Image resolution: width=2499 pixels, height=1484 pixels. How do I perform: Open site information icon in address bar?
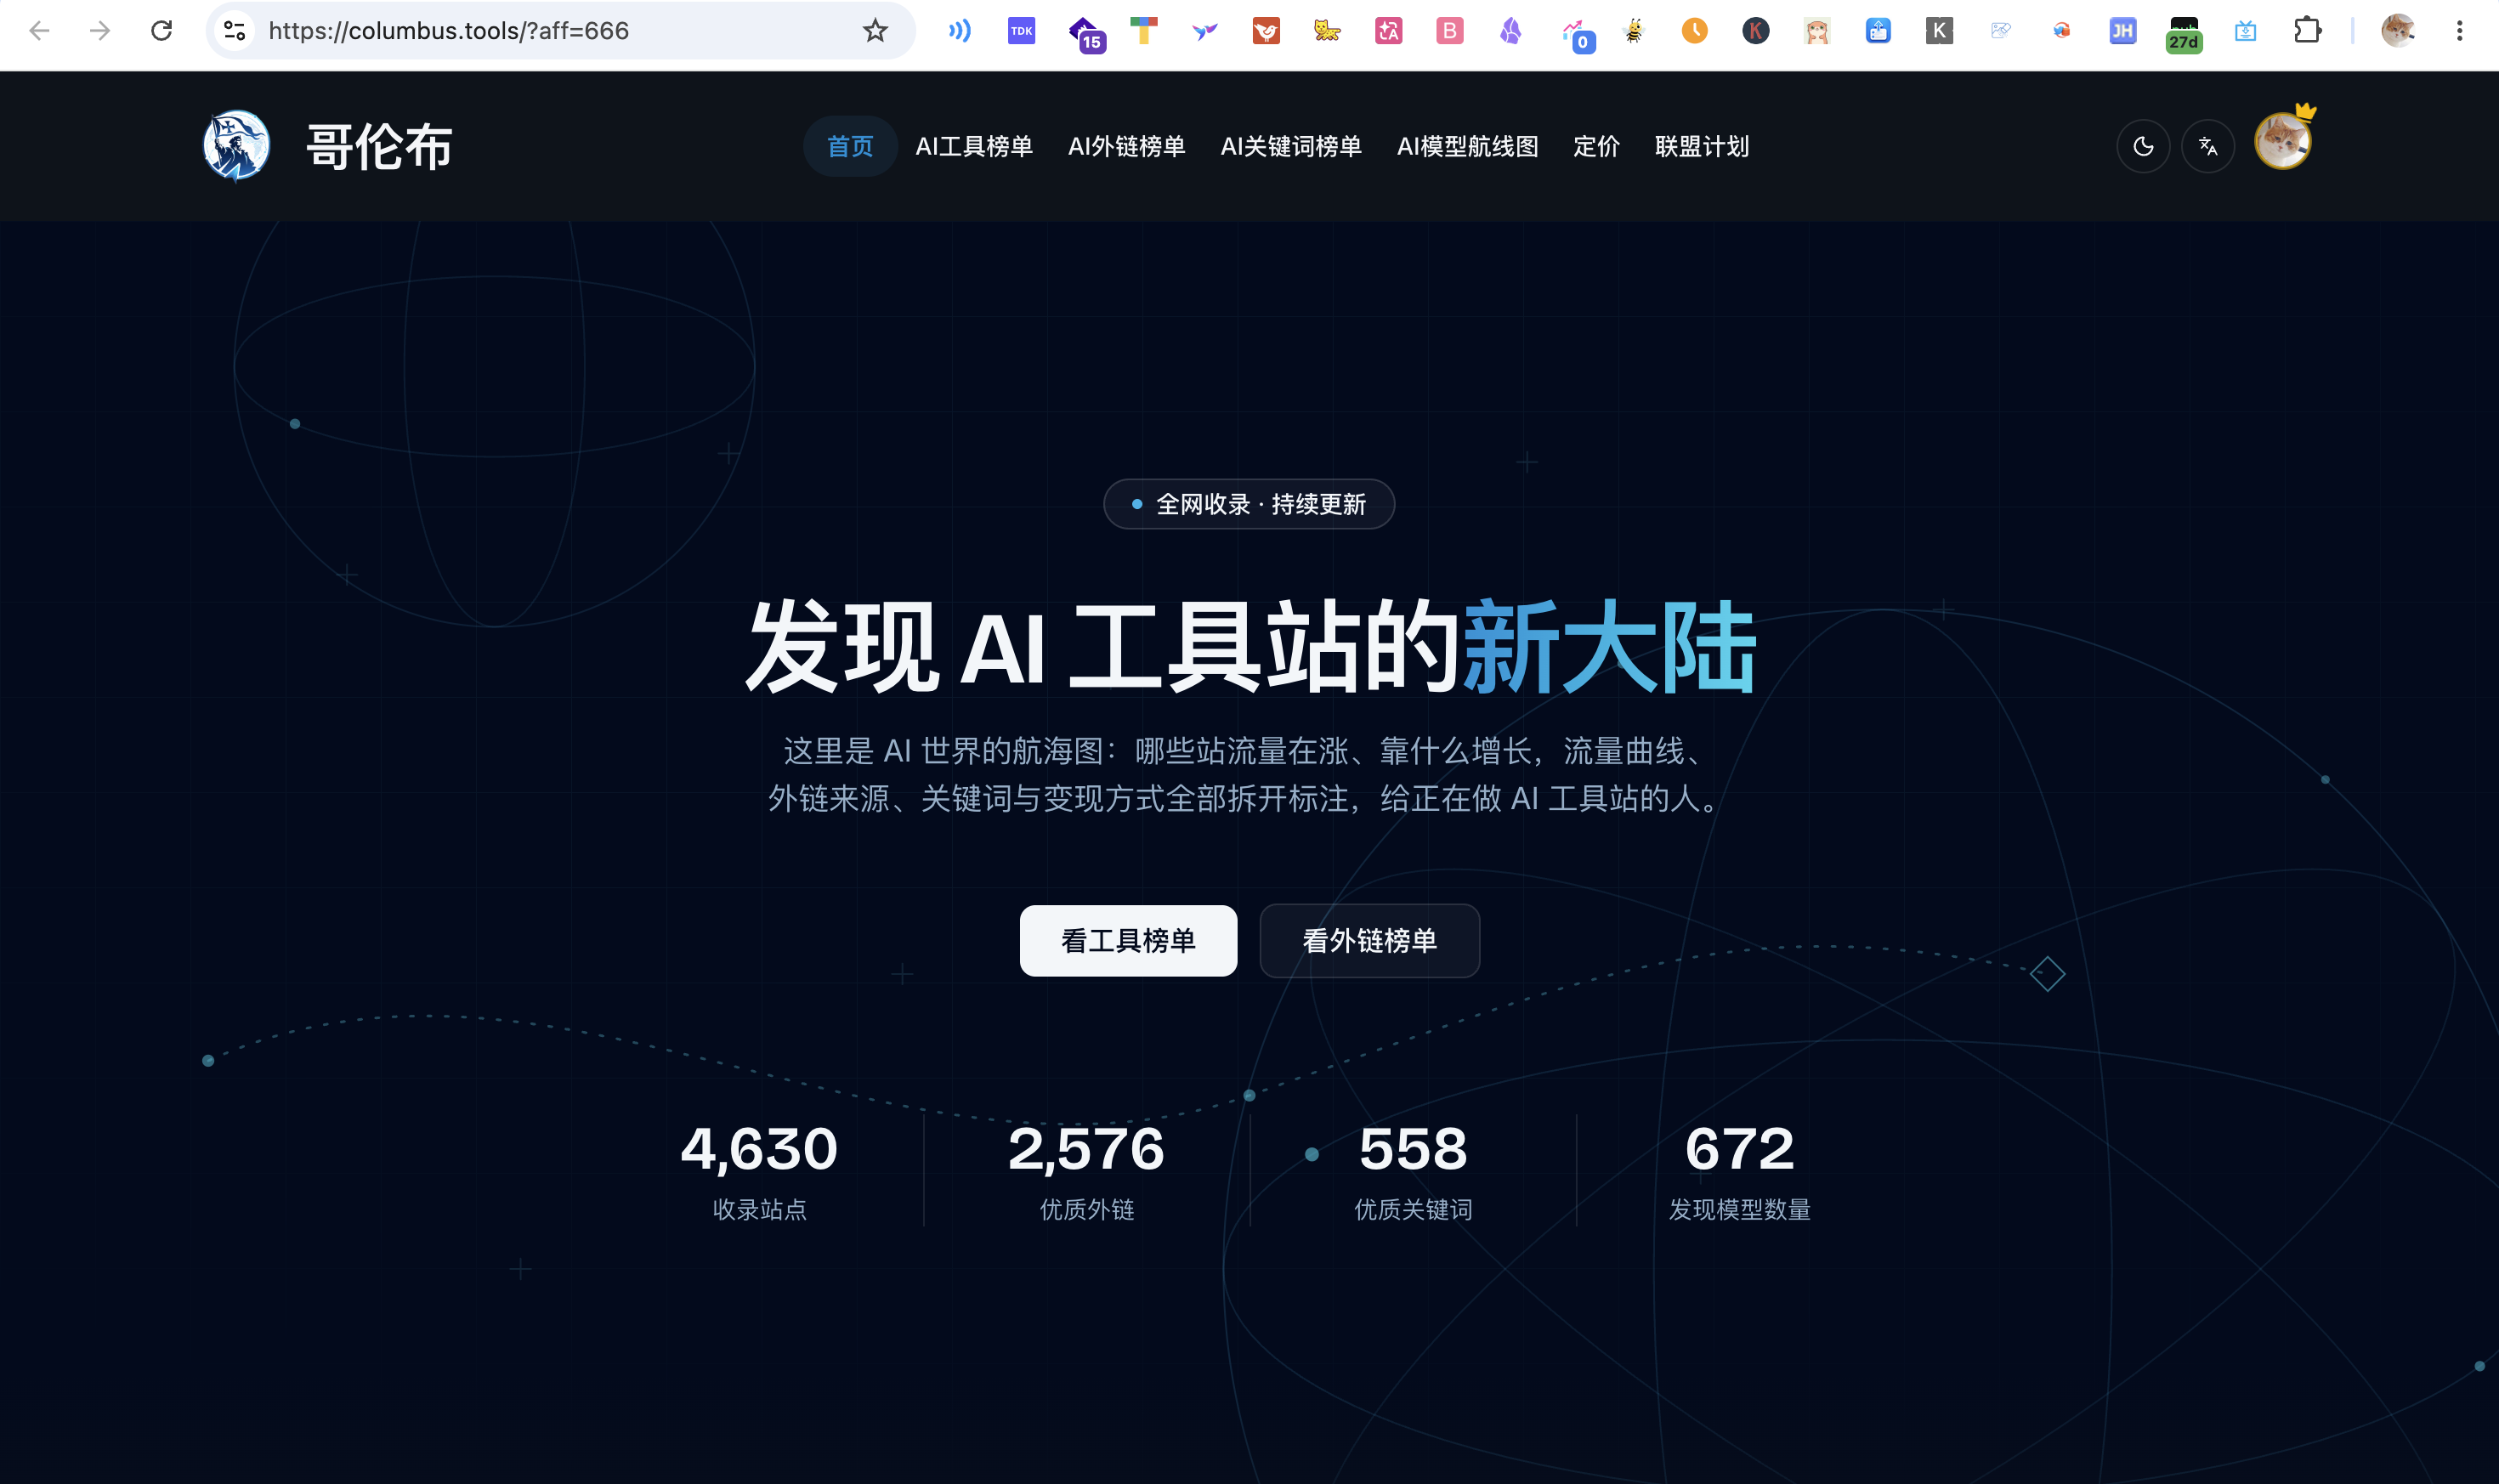click(235, 31)
